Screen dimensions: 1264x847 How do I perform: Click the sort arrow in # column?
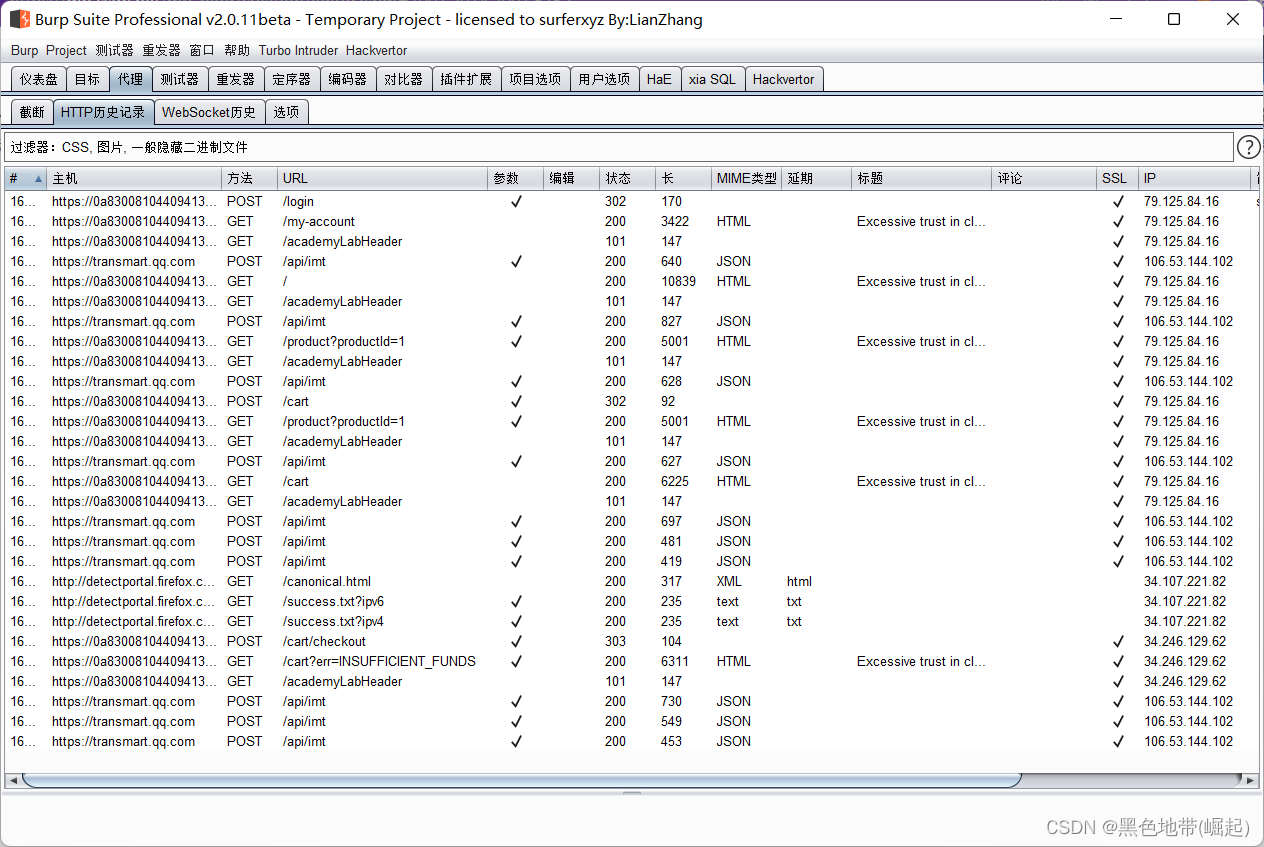pyautogui.click(x=39, y=179)
